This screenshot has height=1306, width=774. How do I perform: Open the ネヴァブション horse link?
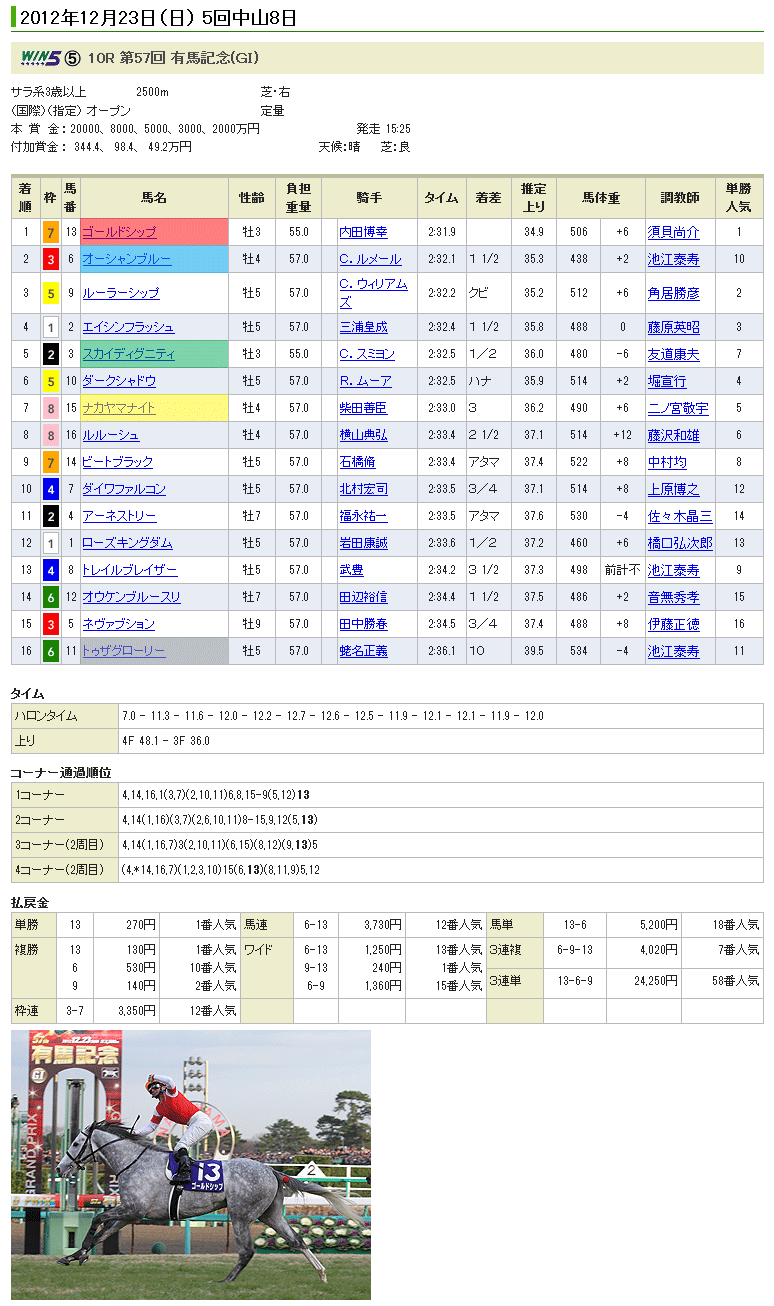(119, 624)
